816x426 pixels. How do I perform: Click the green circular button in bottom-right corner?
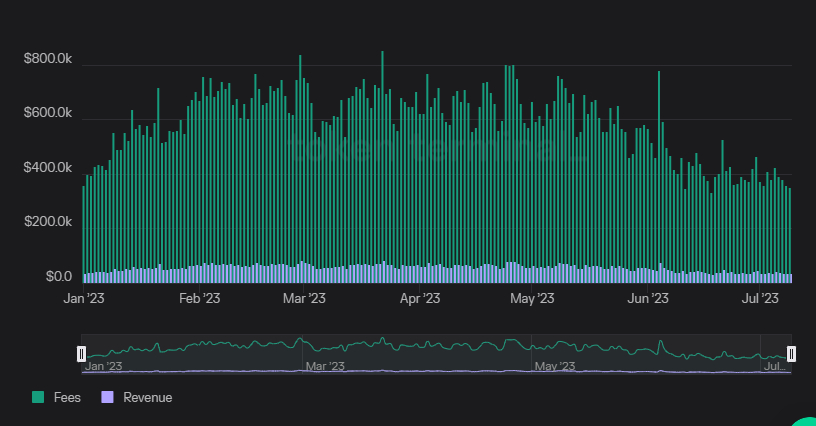pos(806,420)
